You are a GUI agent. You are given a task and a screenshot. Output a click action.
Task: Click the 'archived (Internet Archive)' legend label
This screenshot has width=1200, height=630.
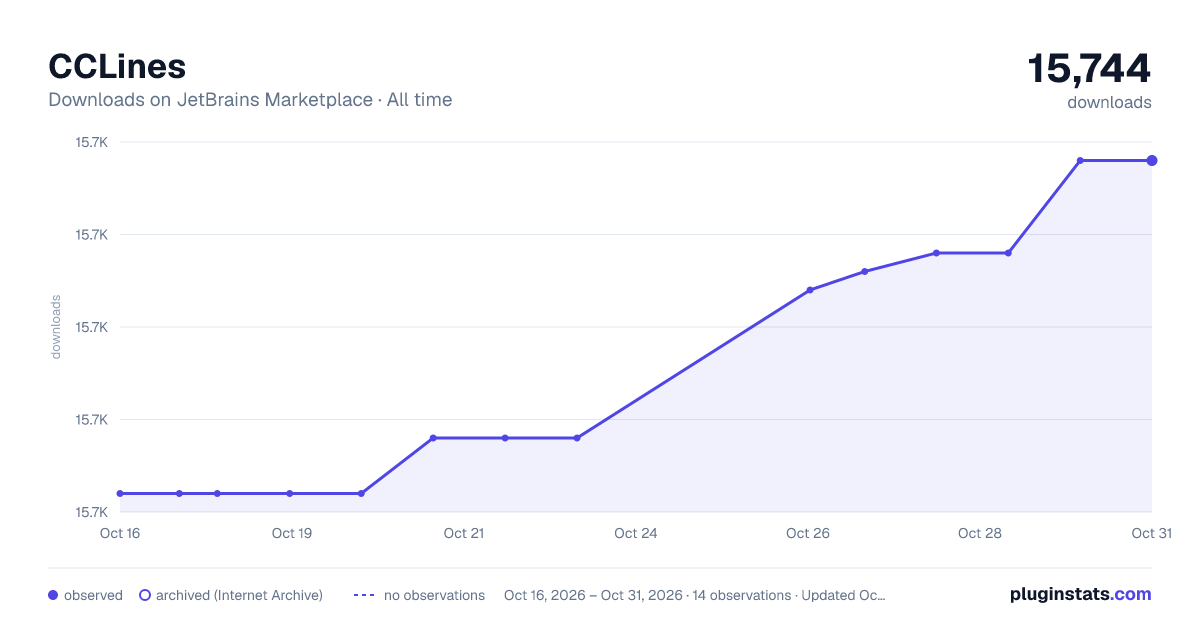pyautogui.click(x=239, y=595)
